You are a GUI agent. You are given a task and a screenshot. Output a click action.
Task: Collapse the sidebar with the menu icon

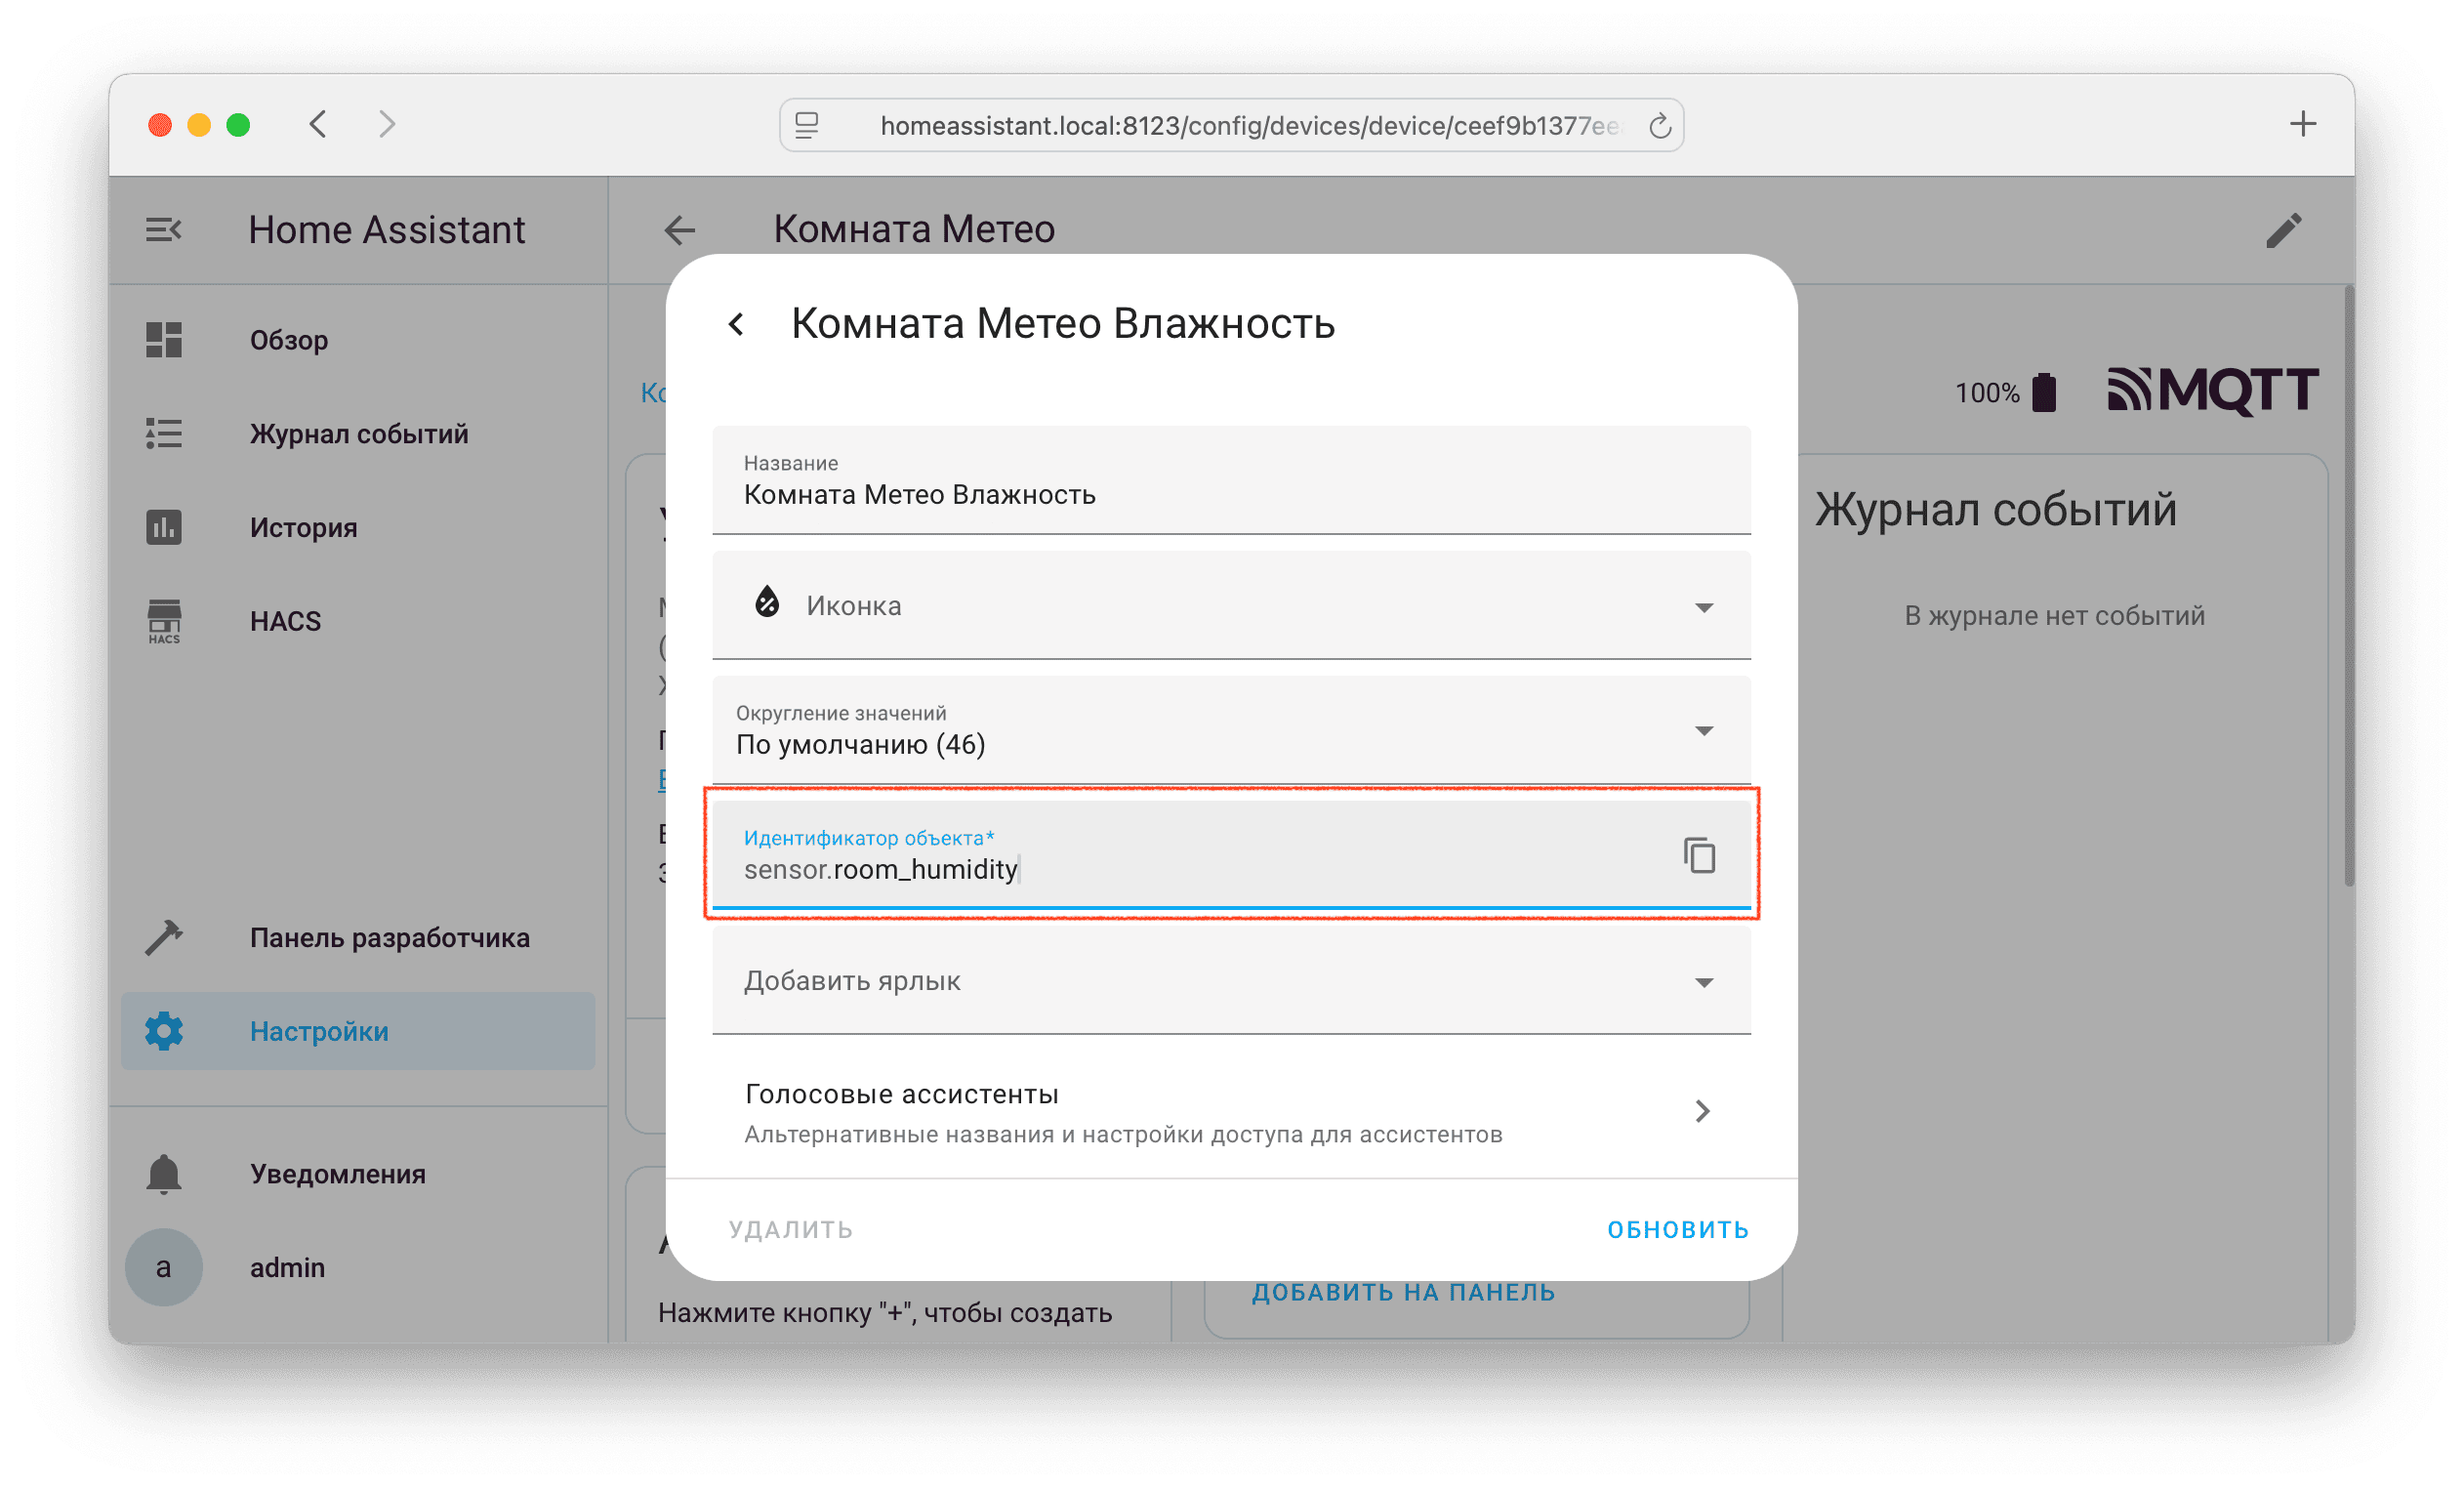click(x=163, y=230)
